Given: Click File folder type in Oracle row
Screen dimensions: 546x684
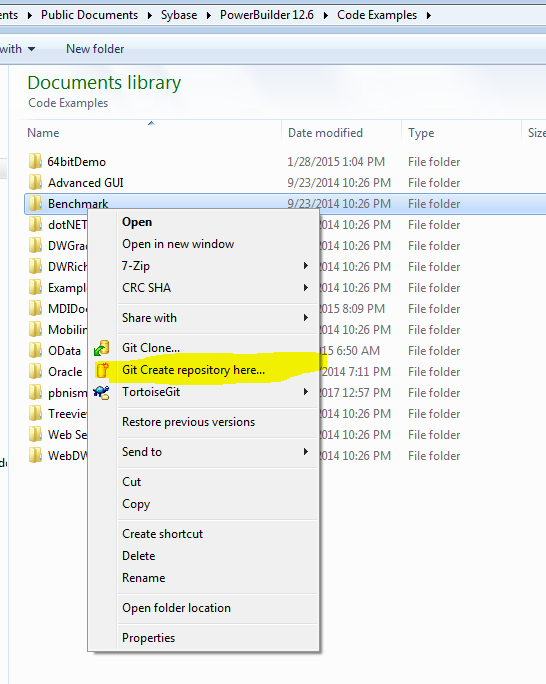Looking at the screenshot, I should coord(434,372).
